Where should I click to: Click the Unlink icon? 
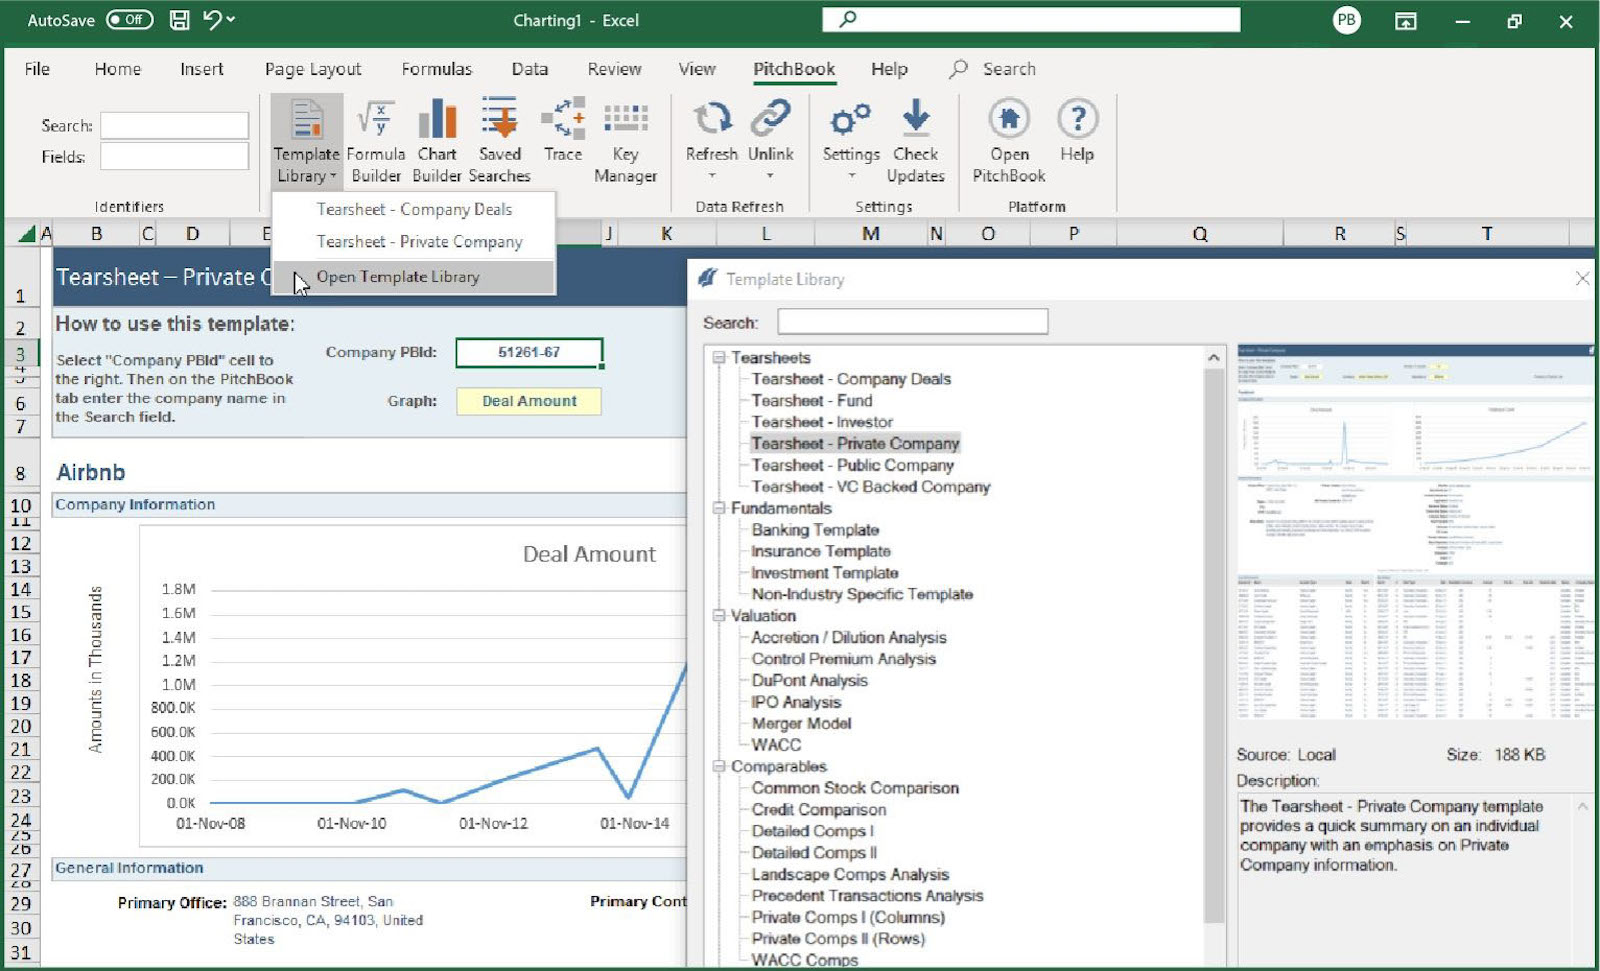(x=771, y=119)
